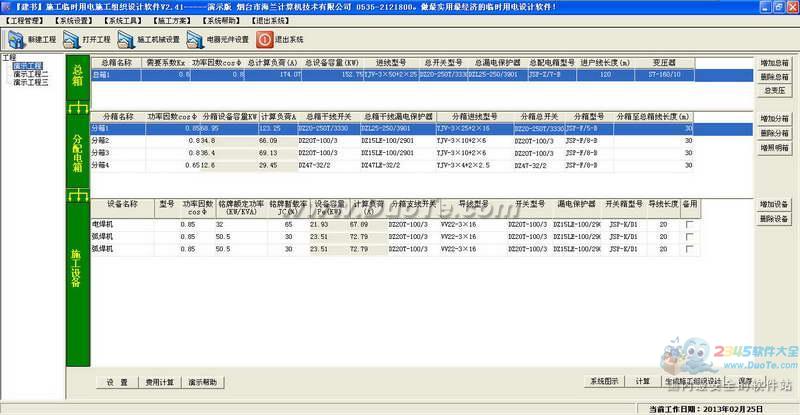Viewport: 800px width, 415px height.
Task: Open the 系统工具 menu
Action: 123,19
